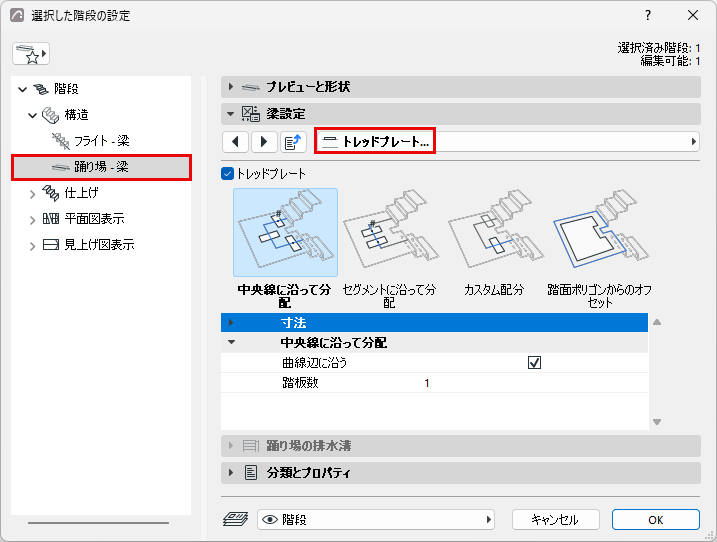The width and height of the screenshot is (717, 542).
Task: Expand the 平面図表示 tree node
Action: pyautogui.click(x=32, y=220)
